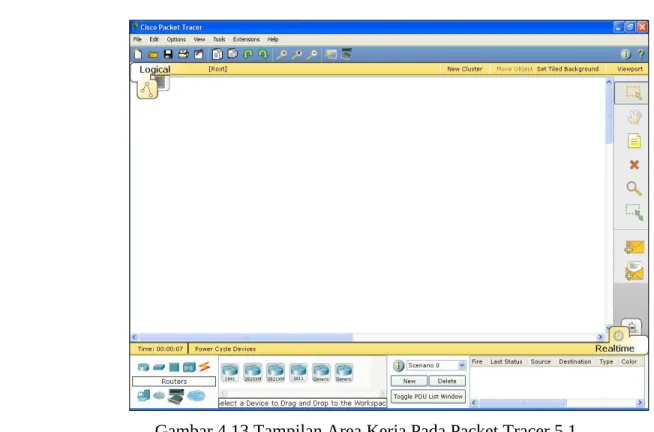Open the Edit menu
The height and width of the screenshot is (432, 654).
coord(154,39)
